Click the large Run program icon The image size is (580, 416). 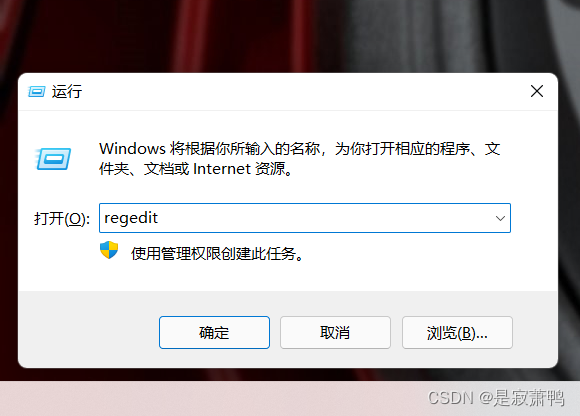53,159
